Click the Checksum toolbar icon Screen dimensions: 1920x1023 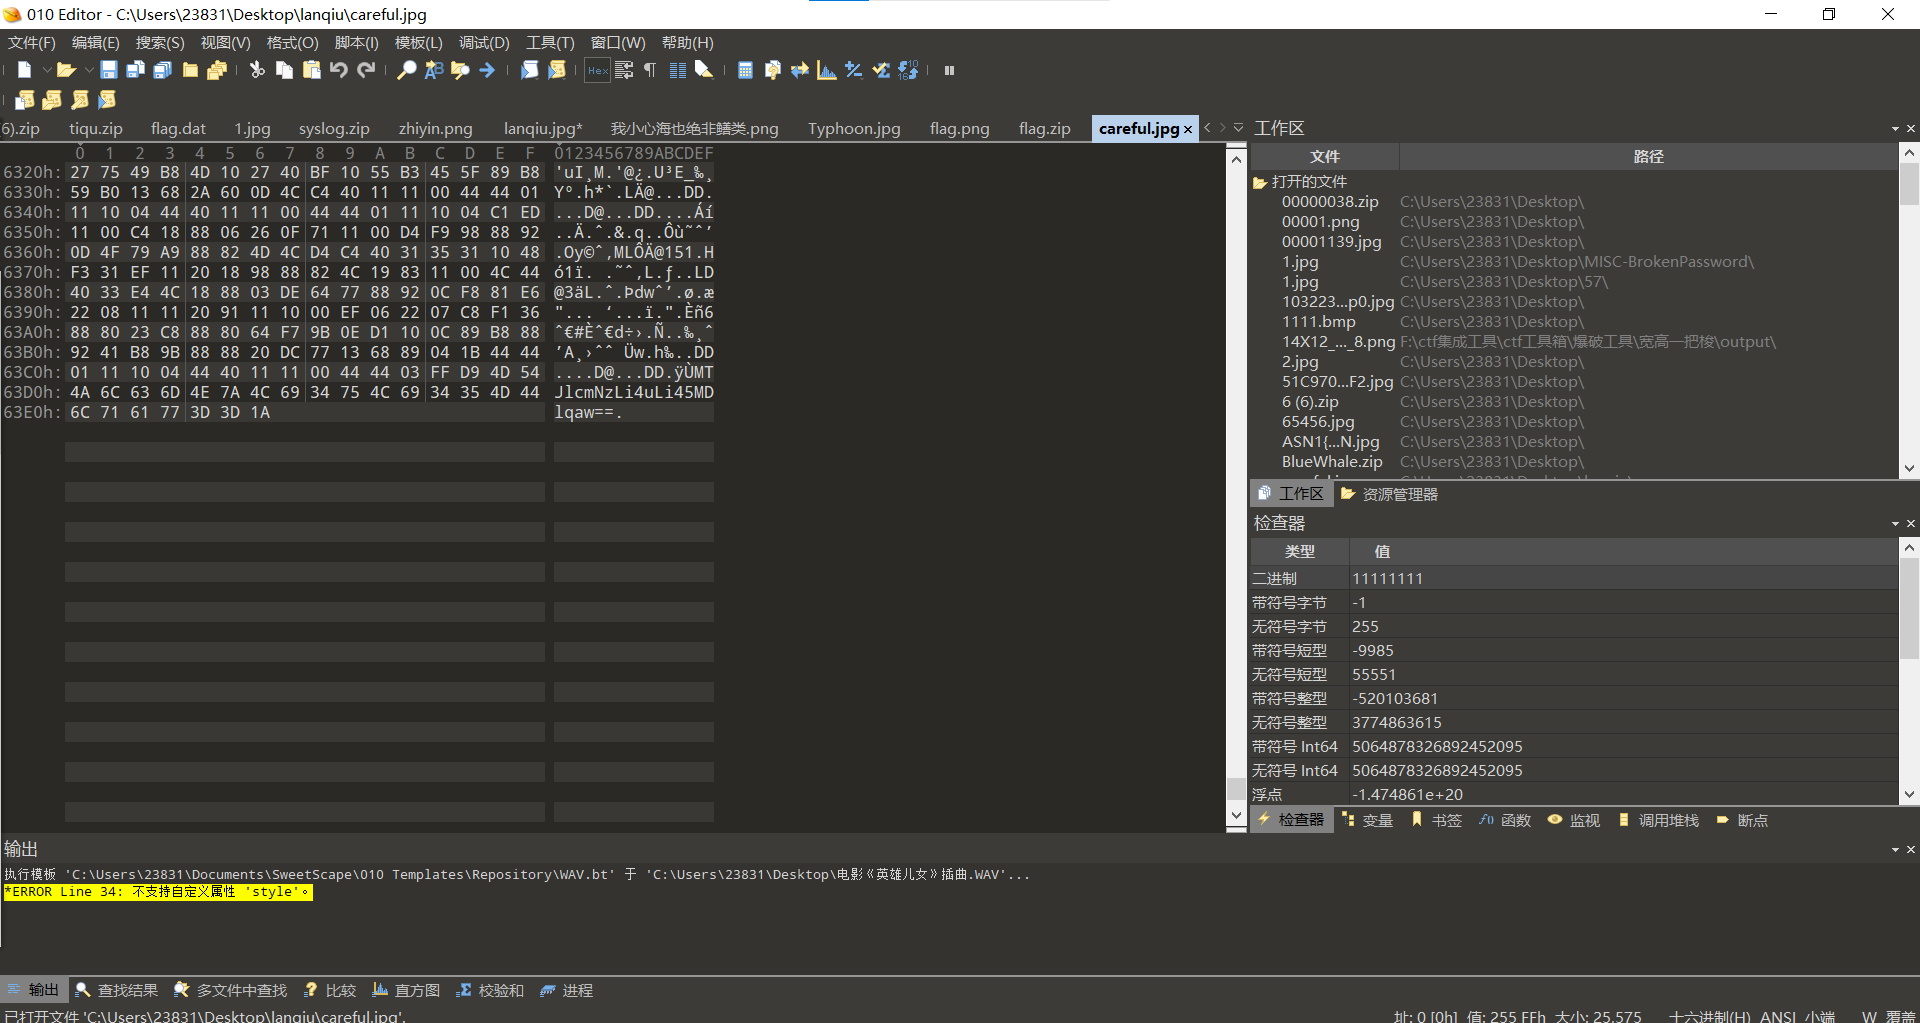(x=880, y=70)
